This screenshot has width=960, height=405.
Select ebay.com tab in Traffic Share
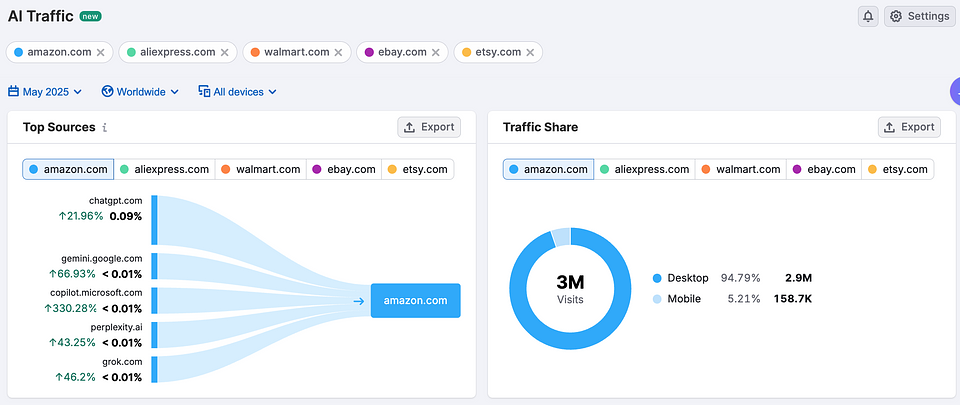pos(823,169)
